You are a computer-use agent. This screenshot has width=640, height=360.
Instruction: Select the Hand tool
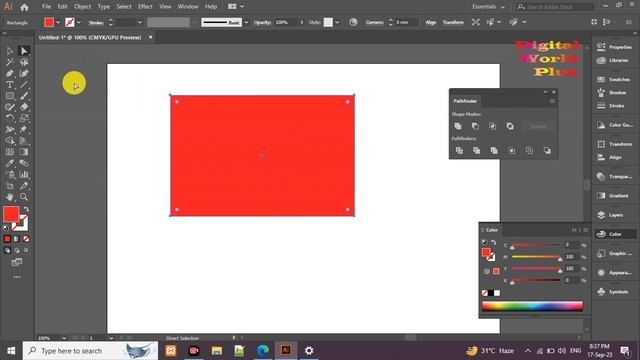[x=10, y=197]
